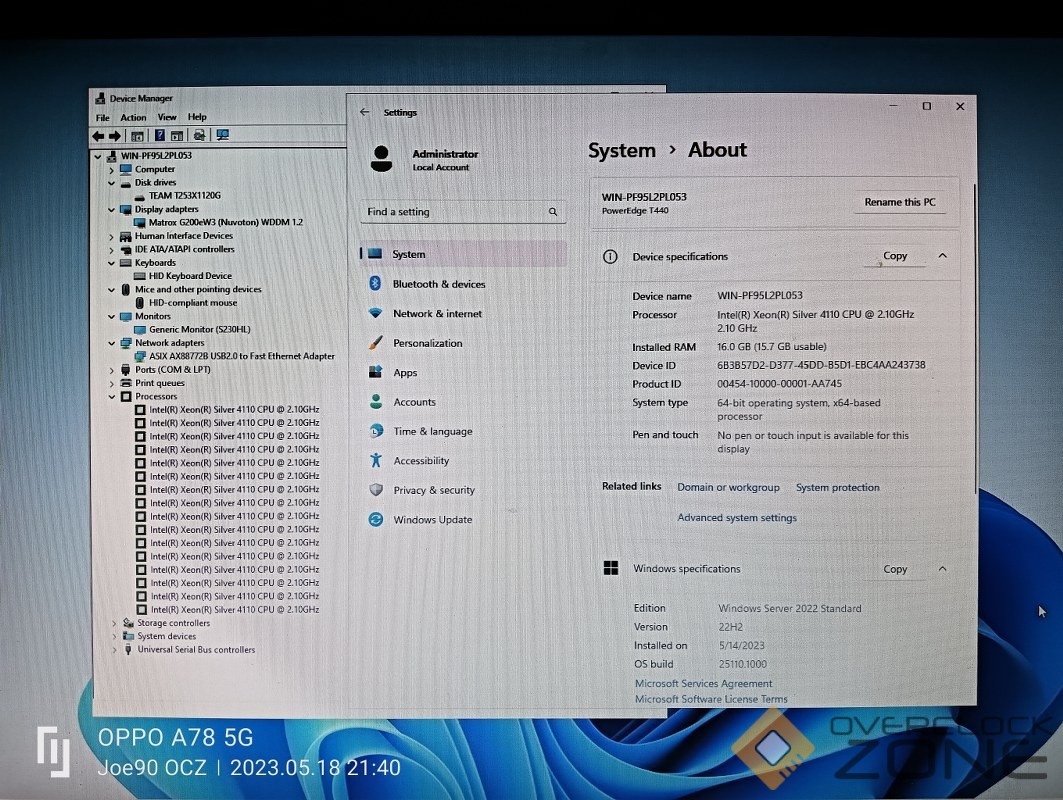This screenshot has height=800, width=1063.
Task: Click the Forward arrow in Device Manager toolbar
Action: pos(115,136)
